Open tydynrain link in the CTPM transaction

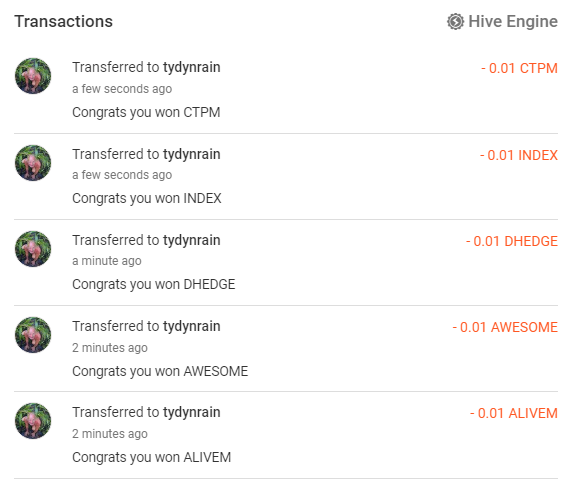tap(191, 68)
